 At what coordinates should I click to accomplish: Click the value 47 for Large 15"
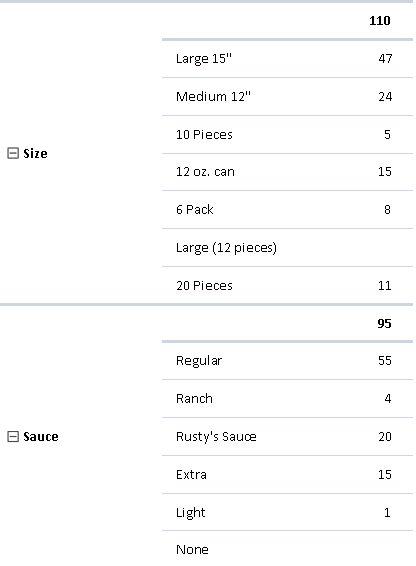click(385, 58)
